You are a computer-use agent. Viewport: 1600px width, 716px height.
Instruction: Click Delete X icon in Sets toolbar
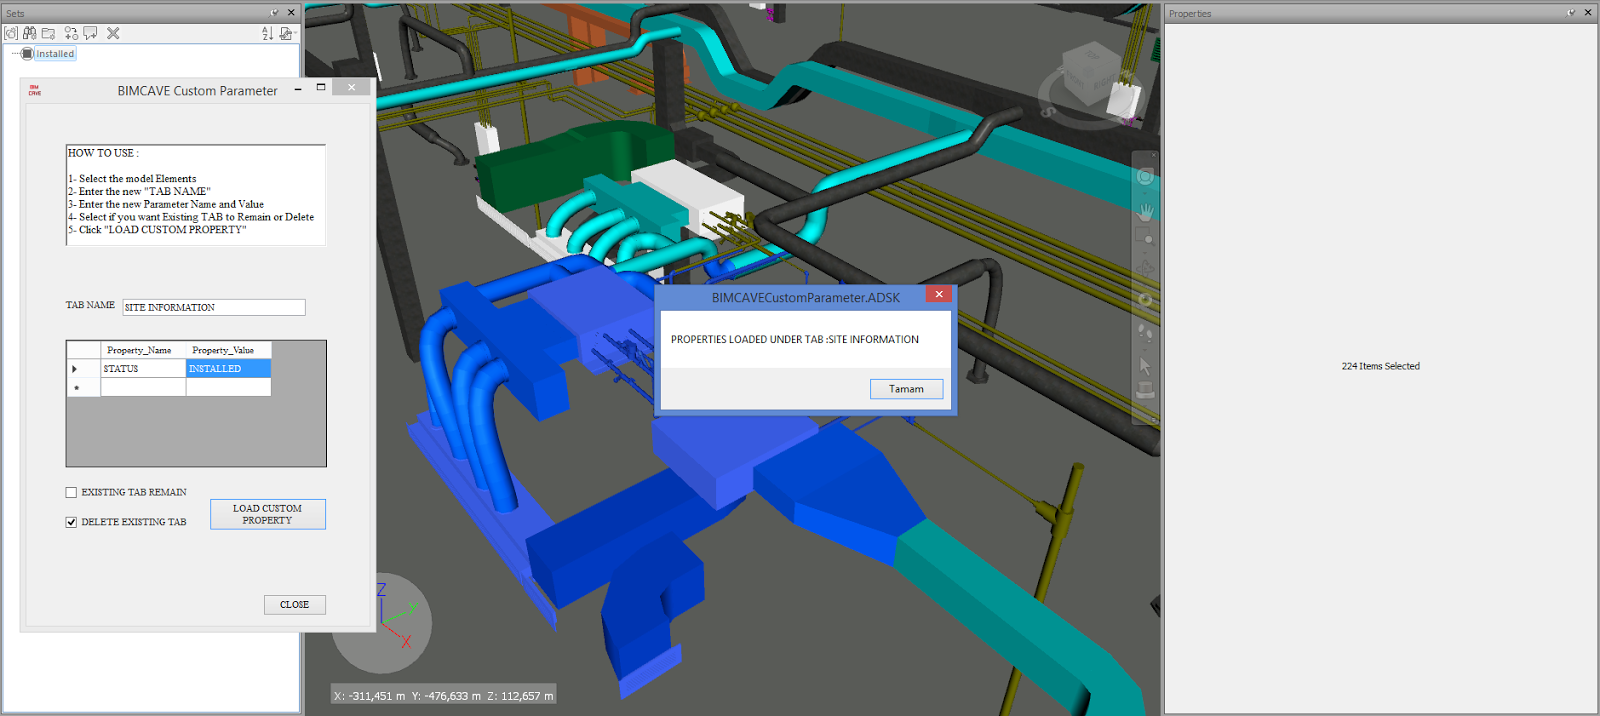point(113,33)
